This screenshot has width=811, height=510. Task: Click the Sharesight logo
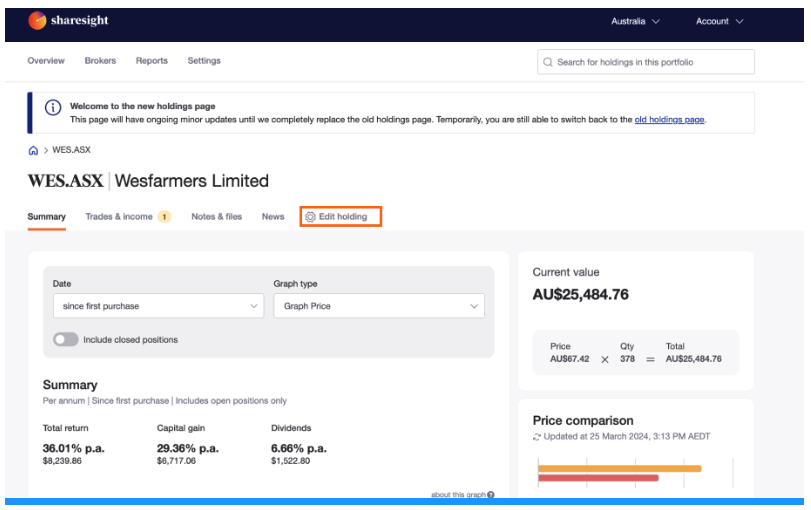pyautogui.click(x=68, y=21)
